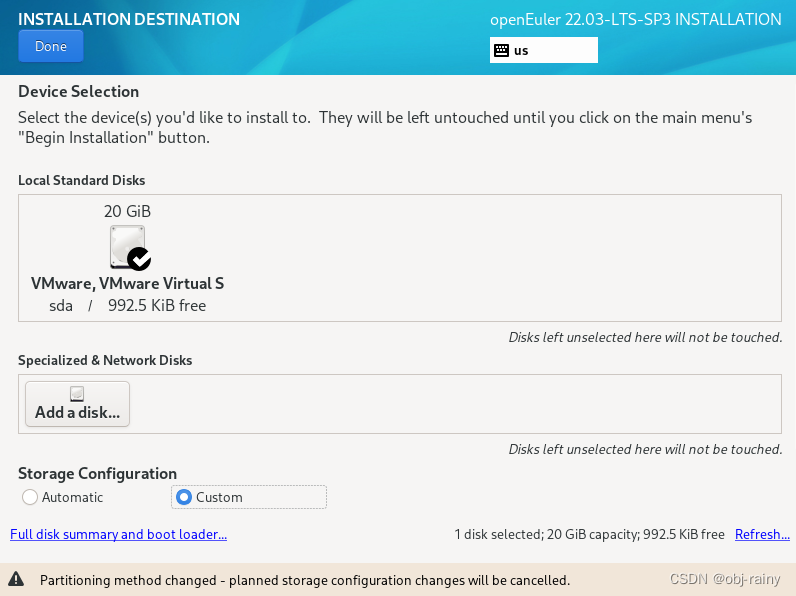Screen dimensions: 796x596
Task: Click the warning triangle icon in notification bar
Action: 16,579
